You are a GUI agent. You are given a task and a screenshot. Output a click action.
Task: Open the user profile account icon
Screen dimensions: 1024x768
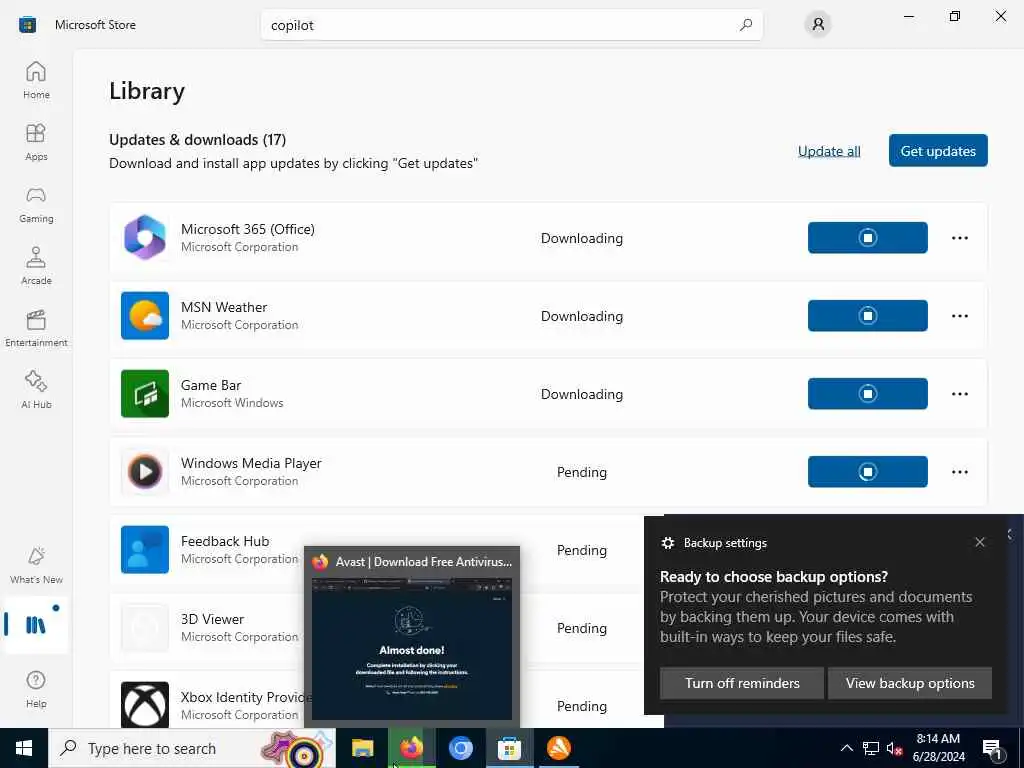coord(818,25)
